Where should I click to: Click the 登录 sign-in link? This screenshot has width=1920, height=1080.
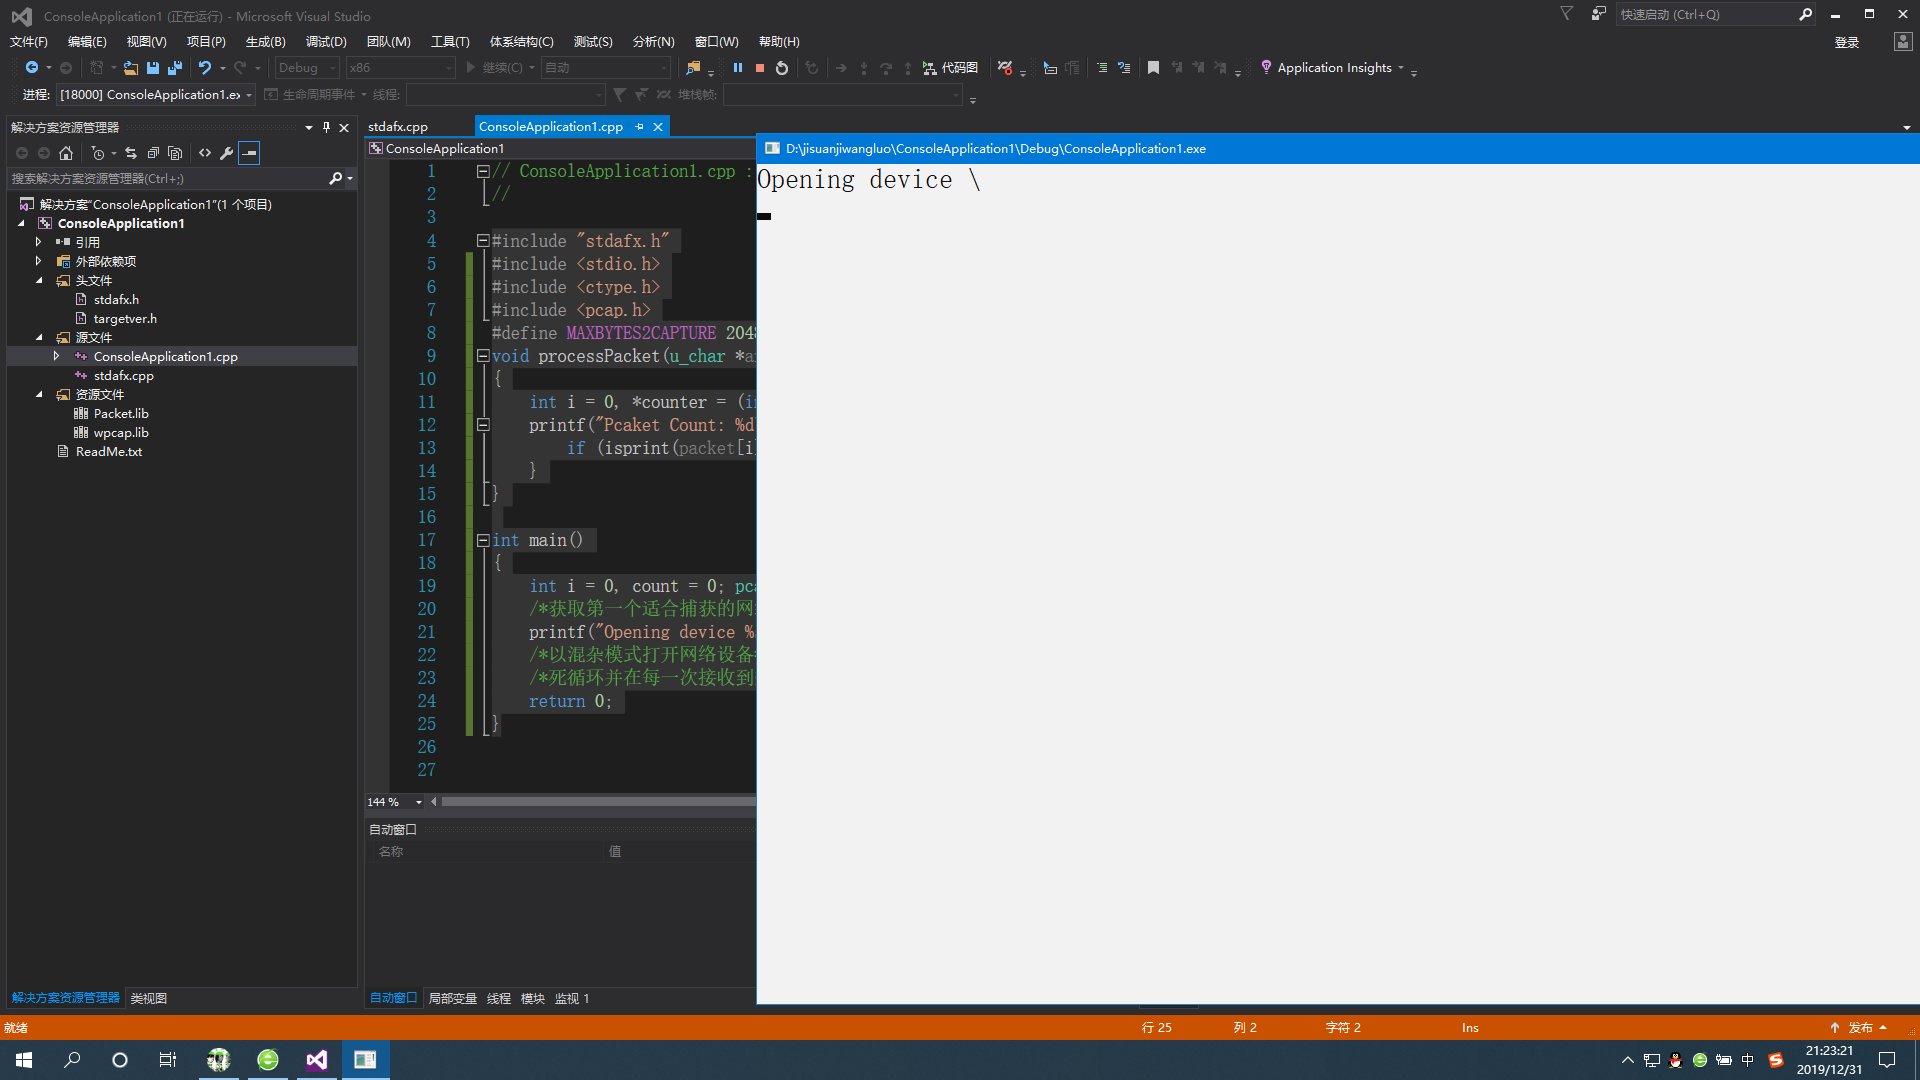[1846, 41]
